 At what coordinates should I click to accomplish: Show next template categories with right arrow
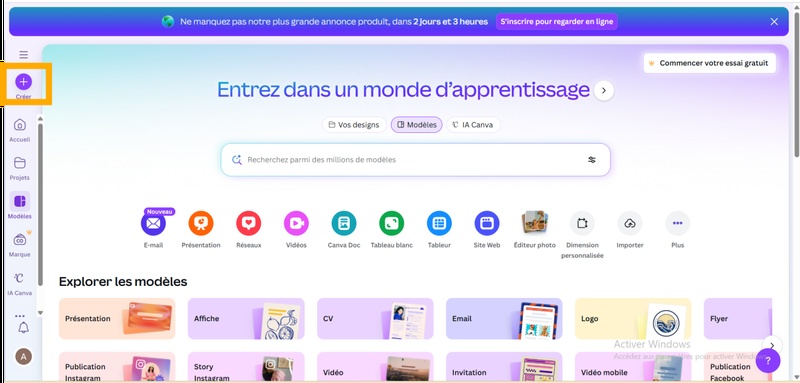(772, 345)
